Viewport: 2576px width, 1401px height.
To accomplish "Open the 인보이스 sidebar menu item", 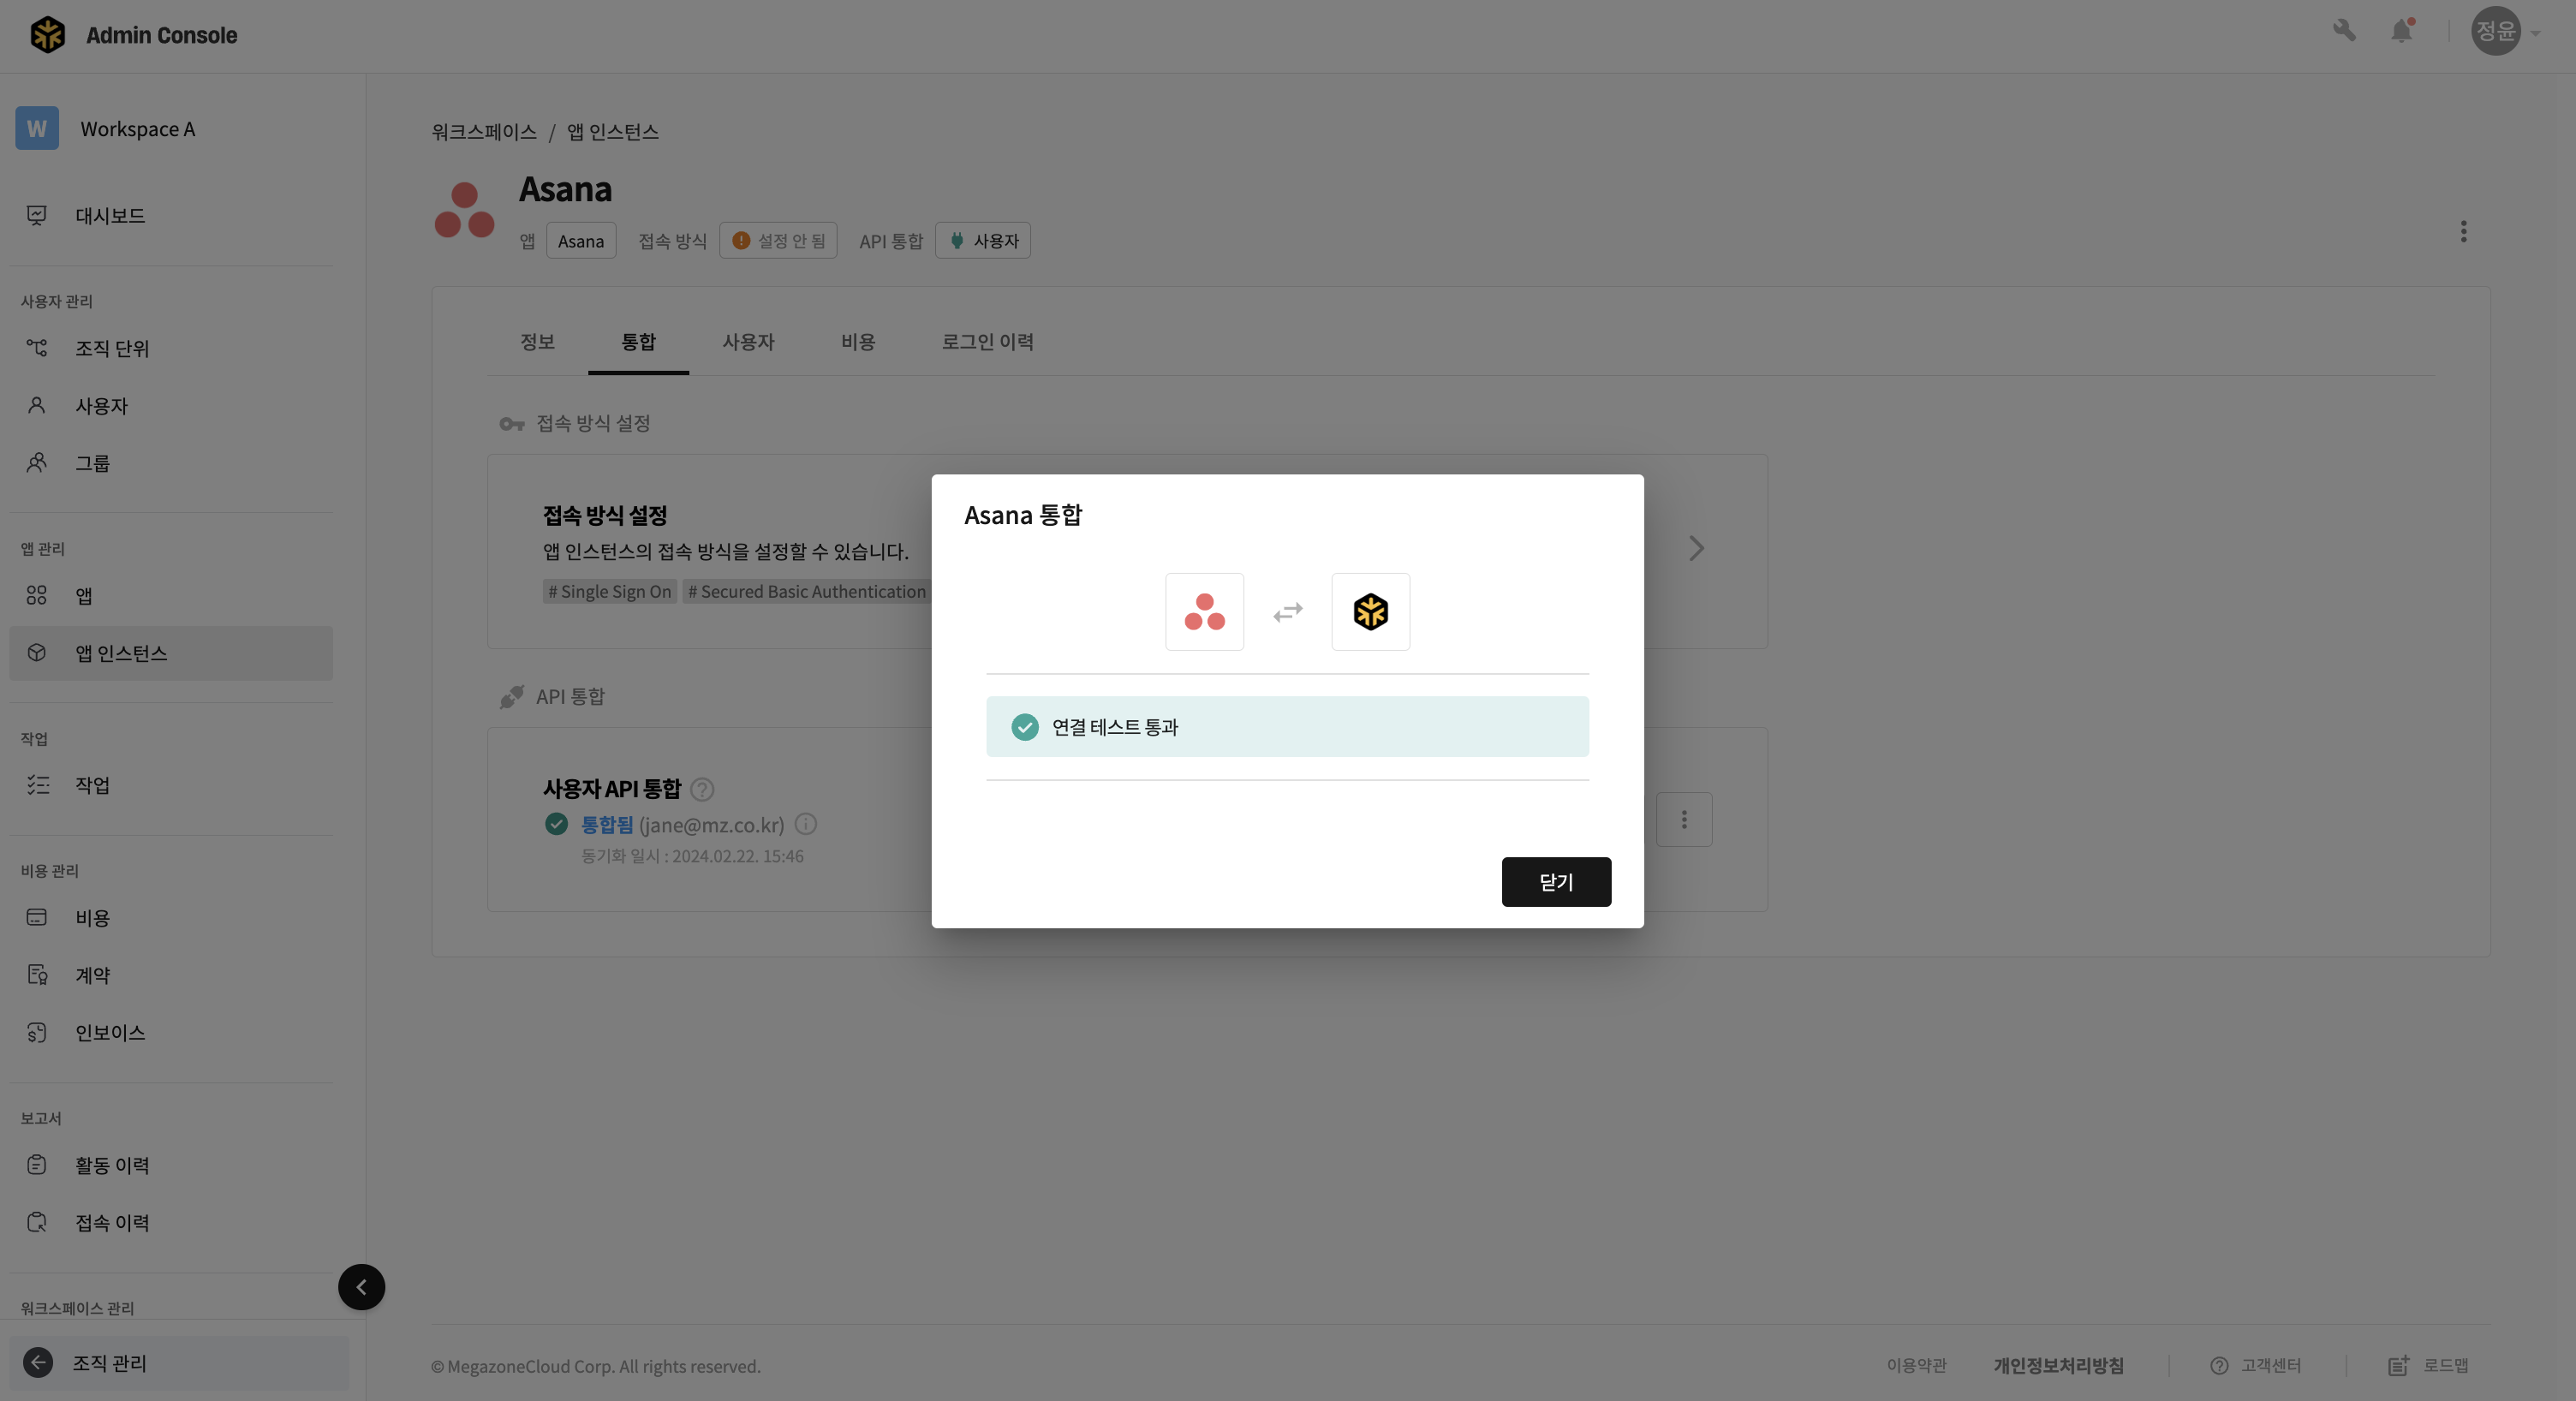I will [x=110, y=1033].
